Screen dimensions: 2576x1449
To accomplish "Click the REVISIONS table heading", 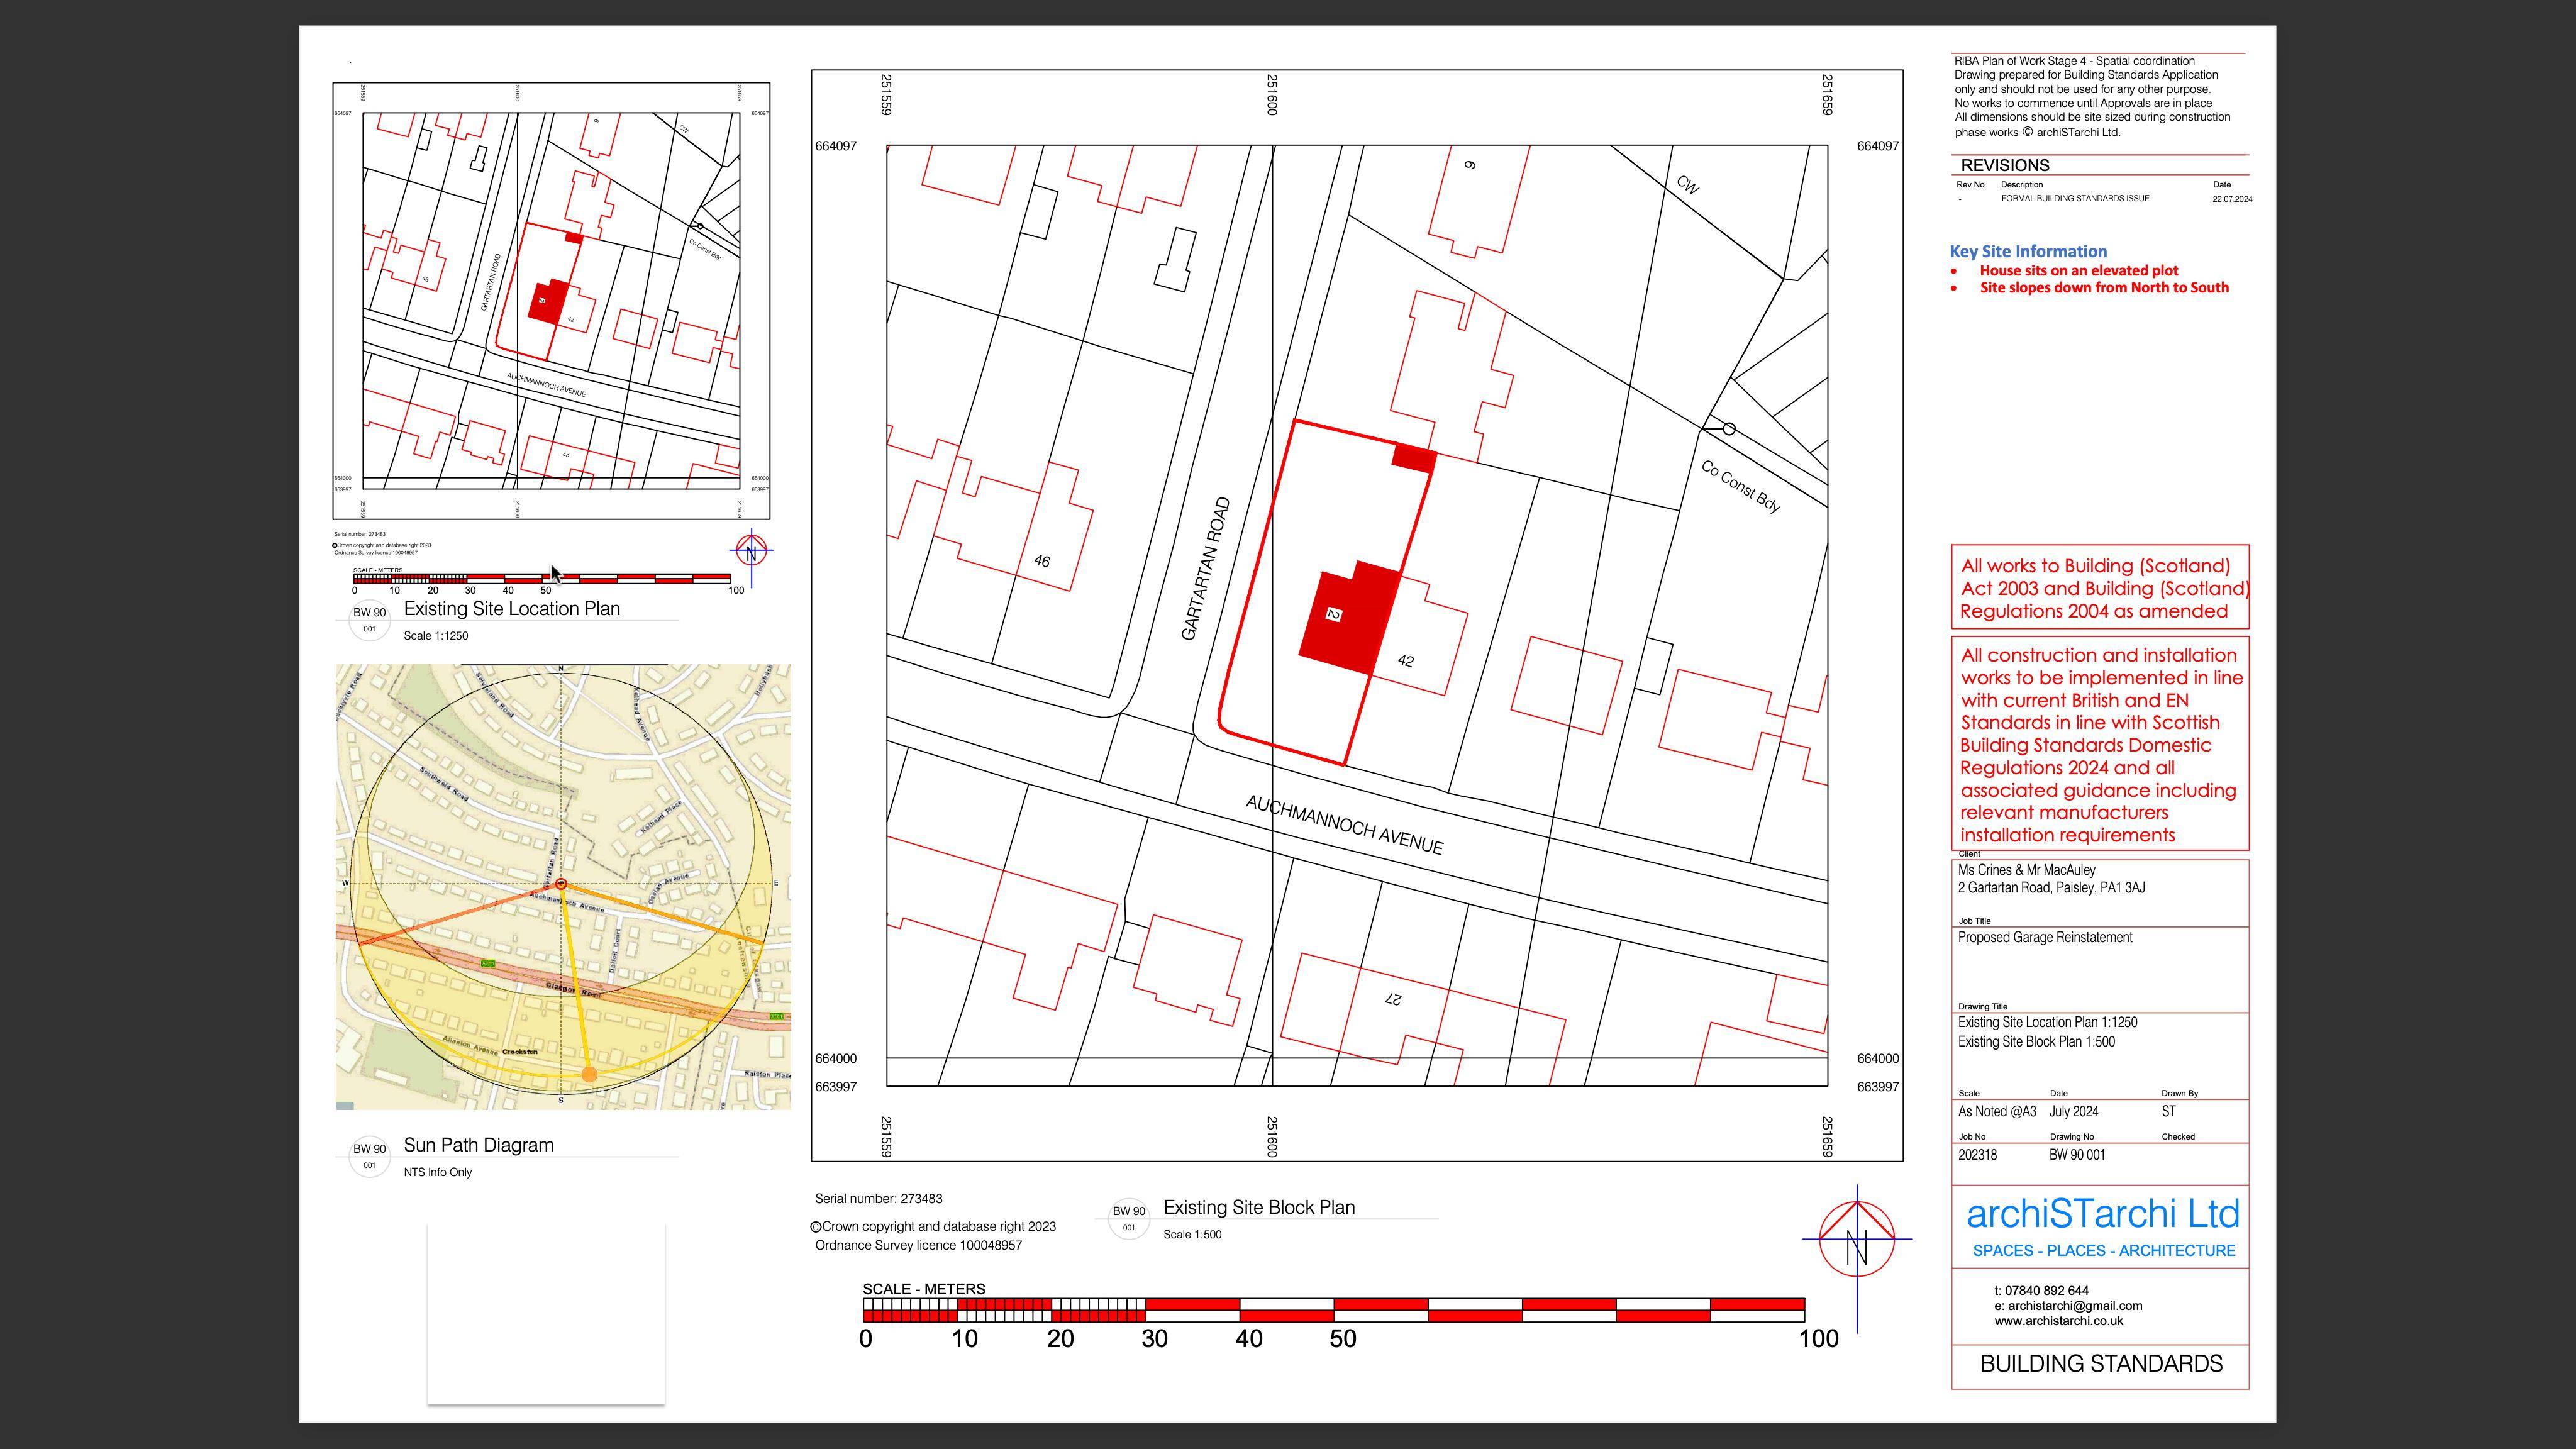I will tap(2004, 166).
